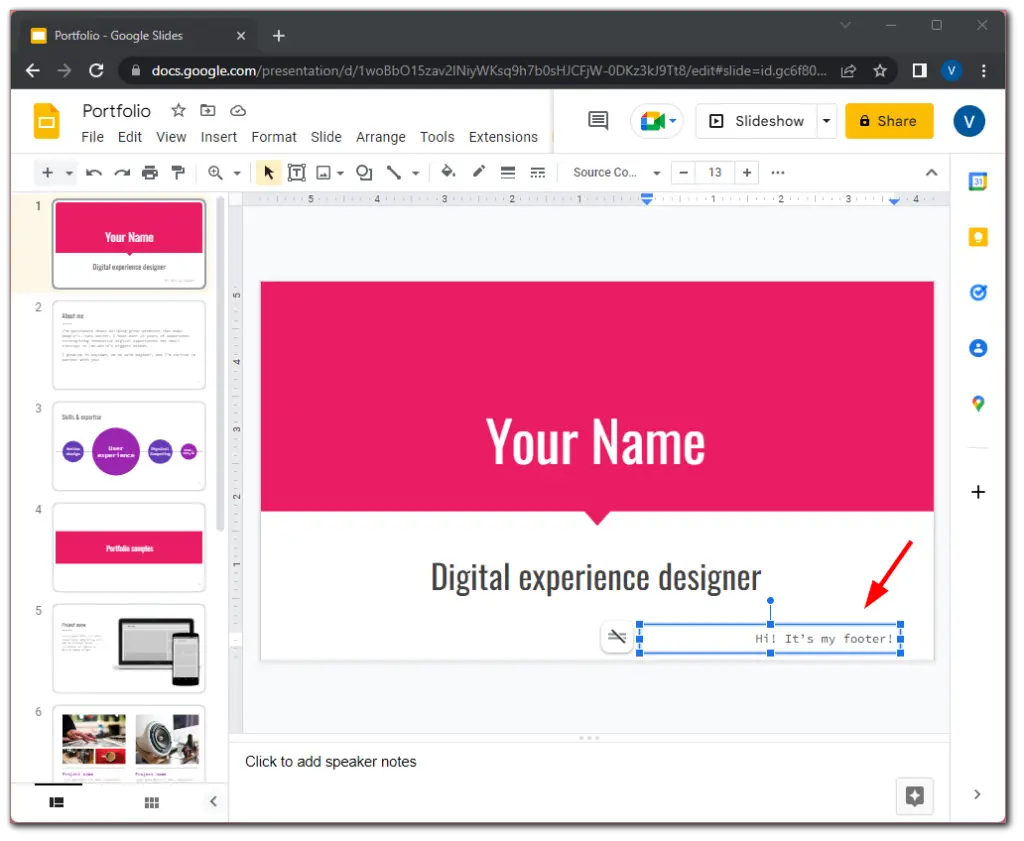1024x841 pixels.
Task: Click the Fill color tool
Action: tap(448, 172)
